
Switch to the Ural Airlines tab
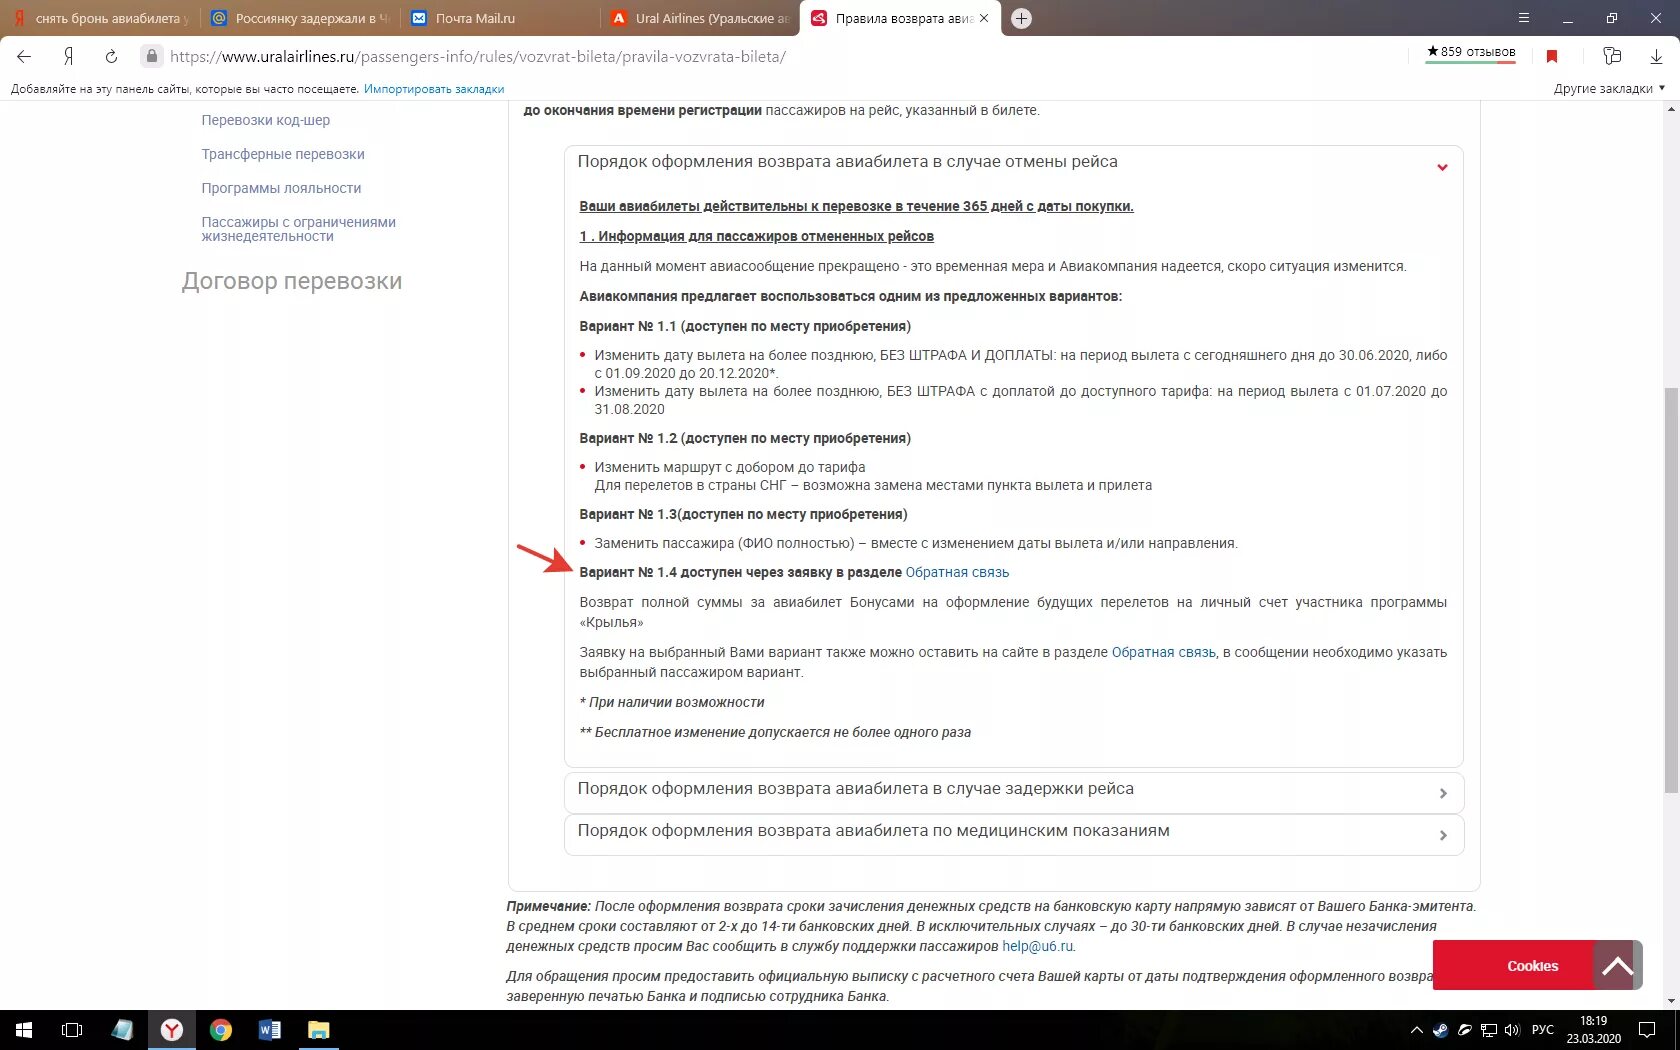(x=700, y=18)
